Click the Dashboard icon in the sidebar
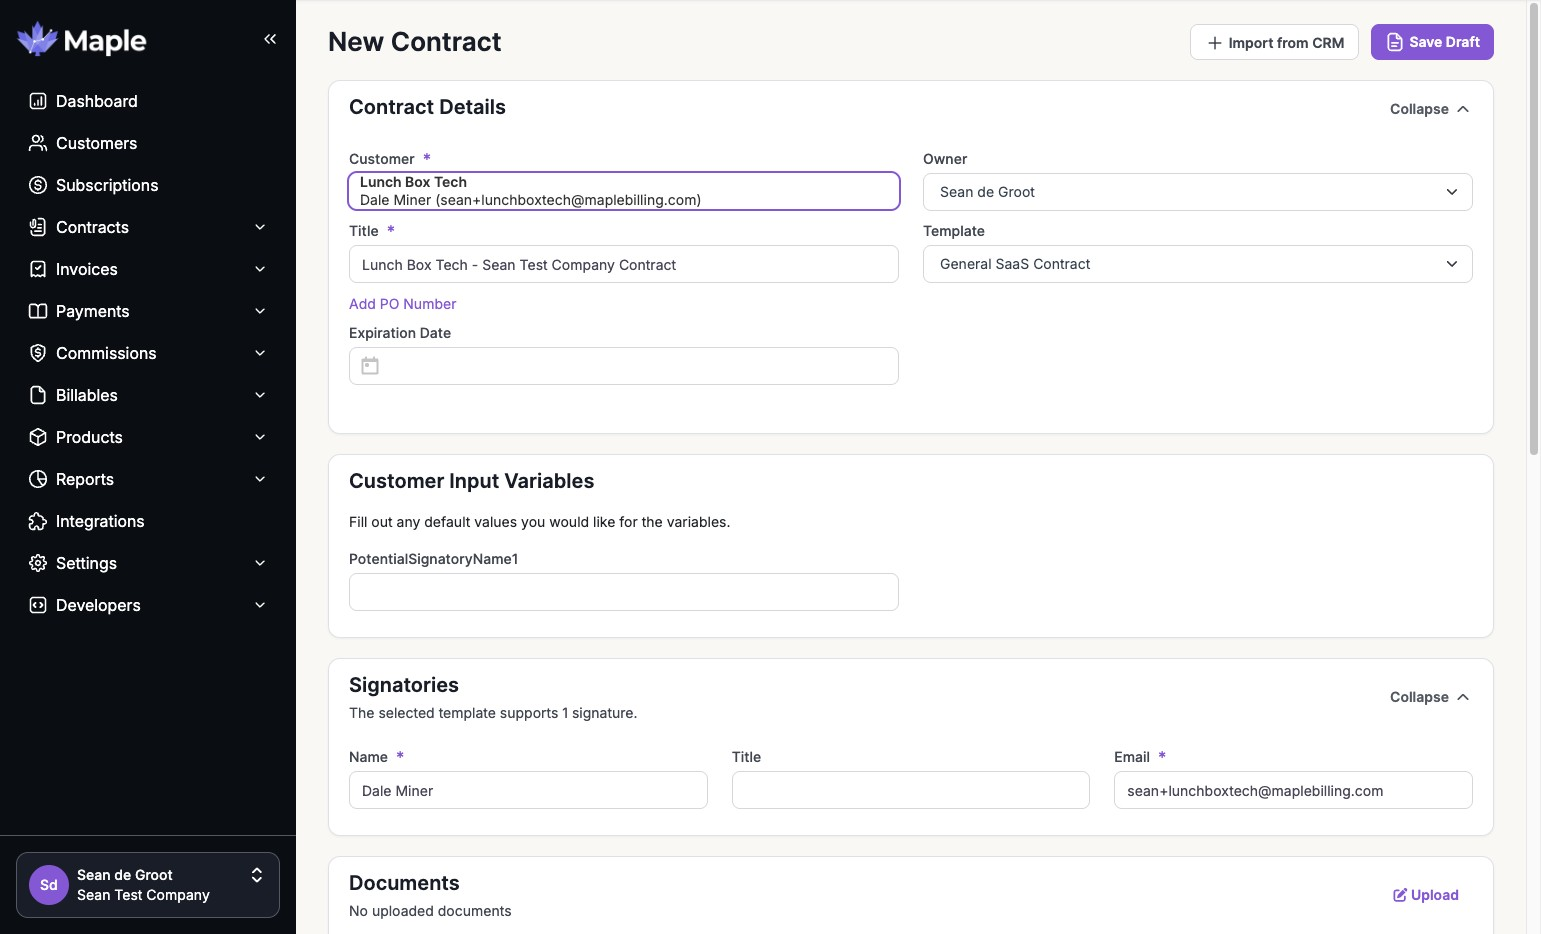Image resolution: width=1541 pixels, height=934 pixels. coord(38,101)
